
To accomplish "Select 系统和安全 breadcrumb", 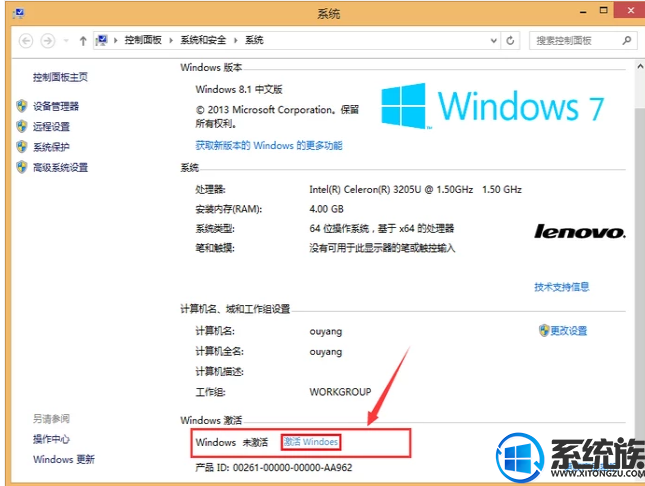I will point(203,40).
